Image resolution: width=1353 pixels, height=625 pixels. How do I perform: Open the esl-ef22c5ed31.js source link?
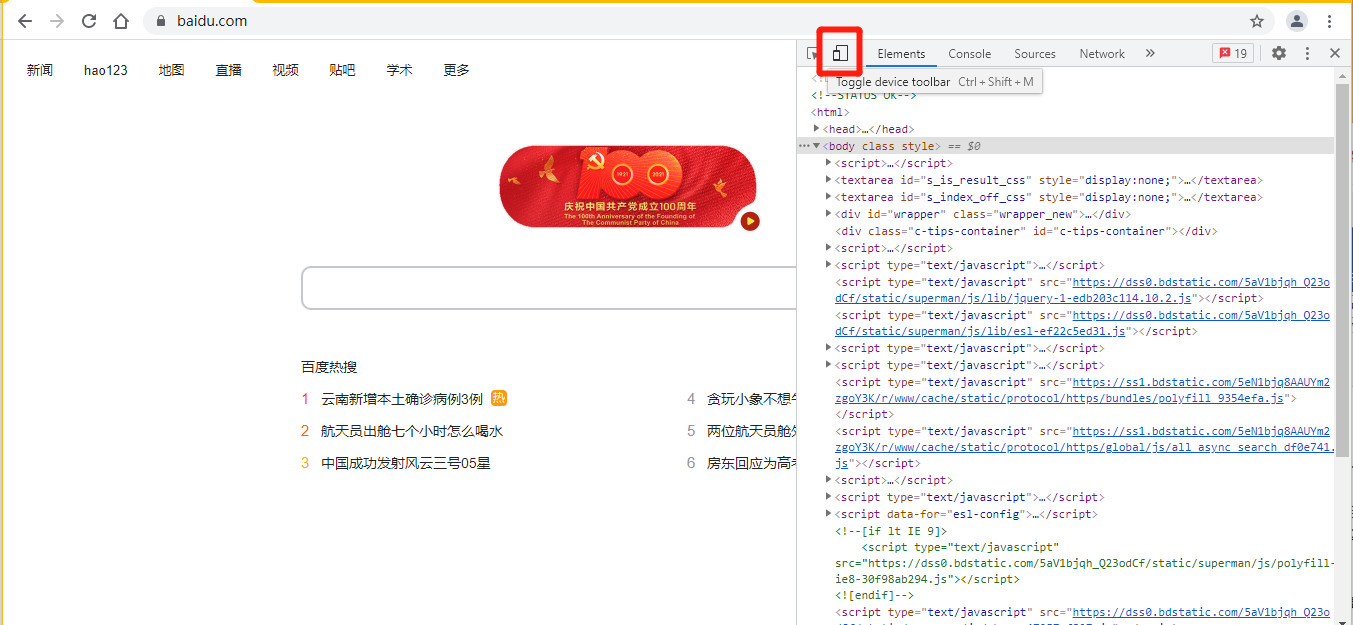(1083, 323)
